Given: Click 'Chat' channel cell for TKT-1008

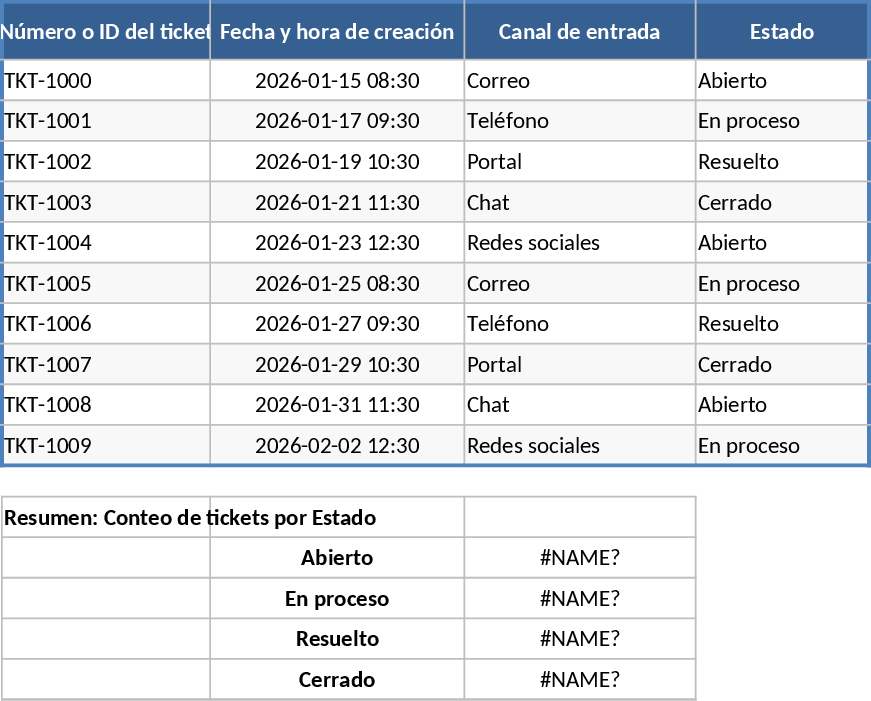Looking at the screenshot, I should click(x=579, y=405).
